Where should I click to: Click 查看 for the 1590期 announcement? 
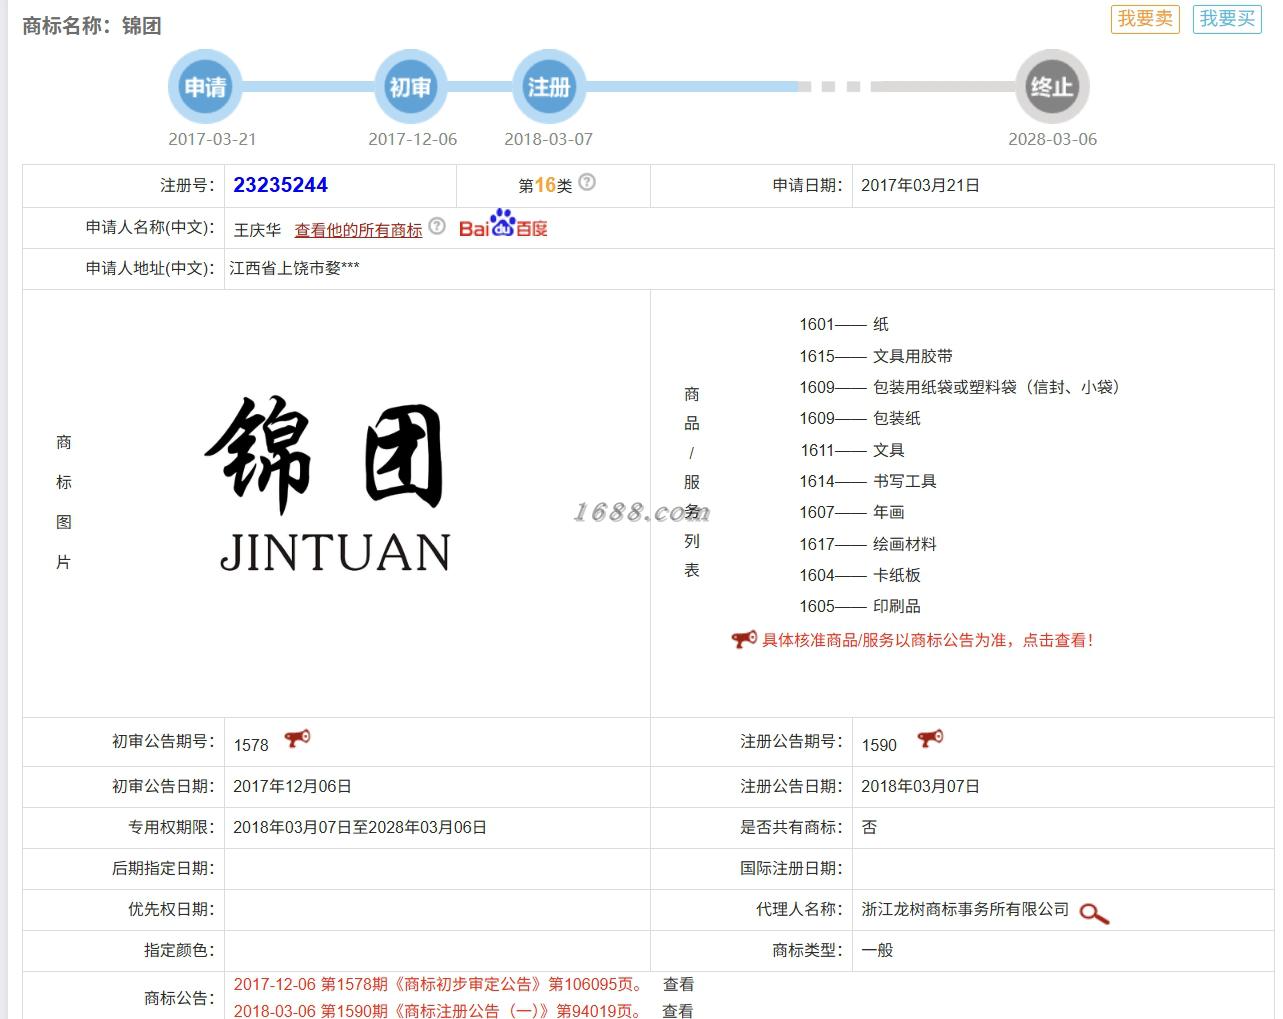click(x=678, y=1010)
